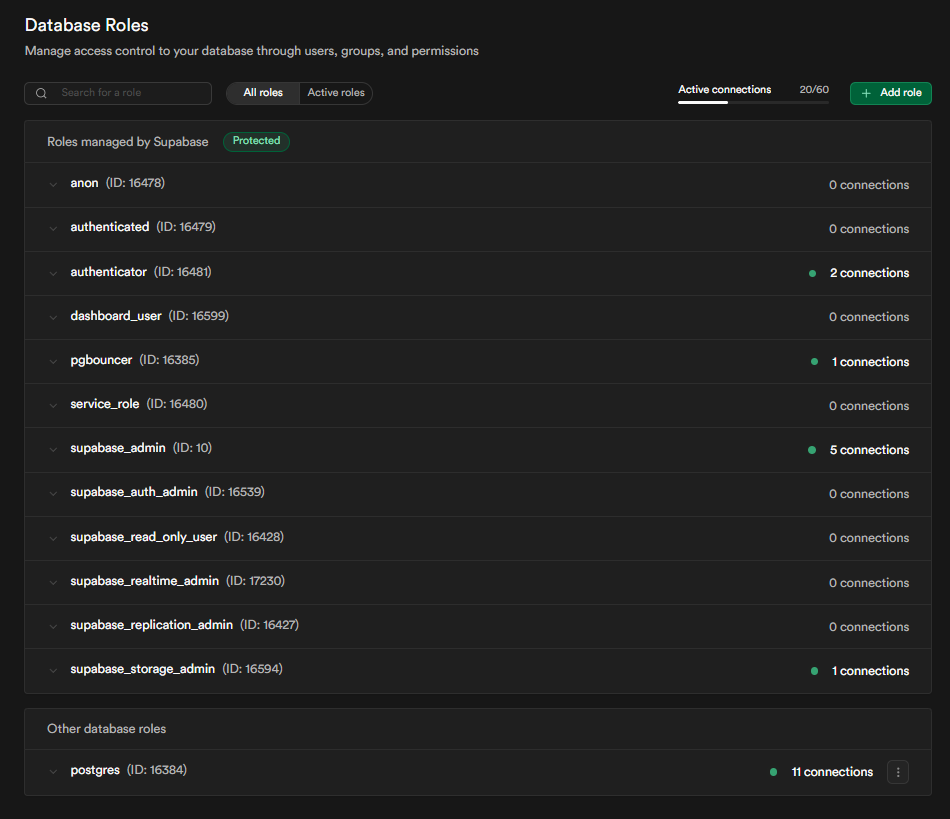Expand the anon role row
950x819 pixels.
pyautogui.click(x=53, y=184)
